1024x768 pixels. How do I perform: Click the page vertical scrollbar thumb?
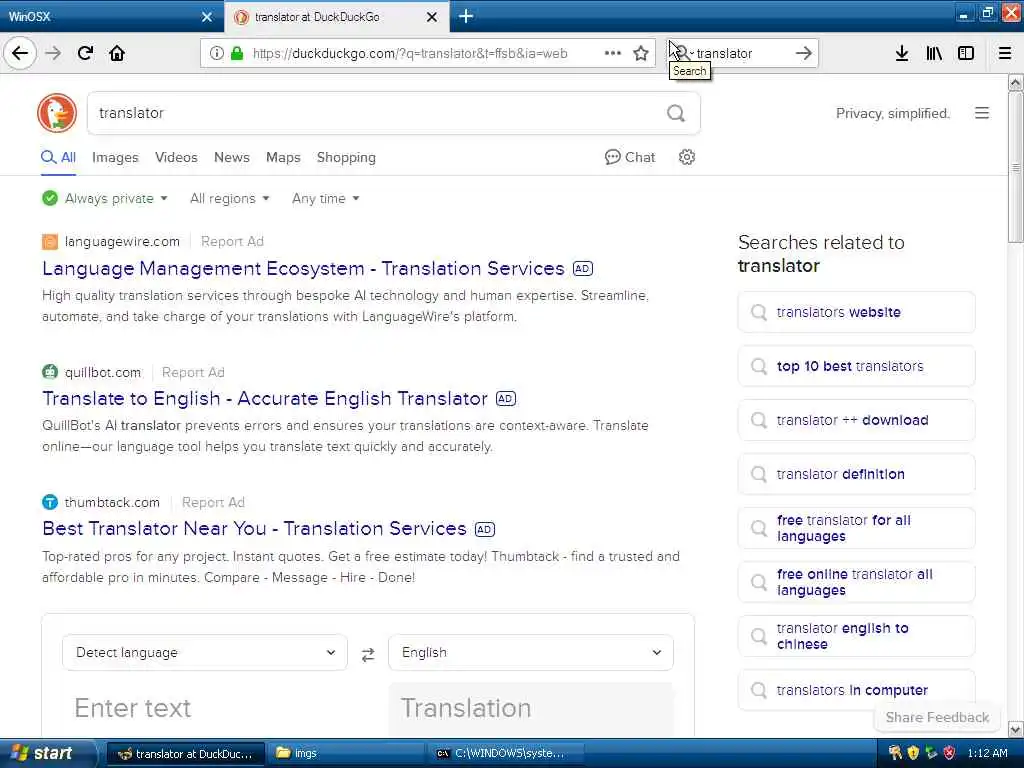point(1015,167)
